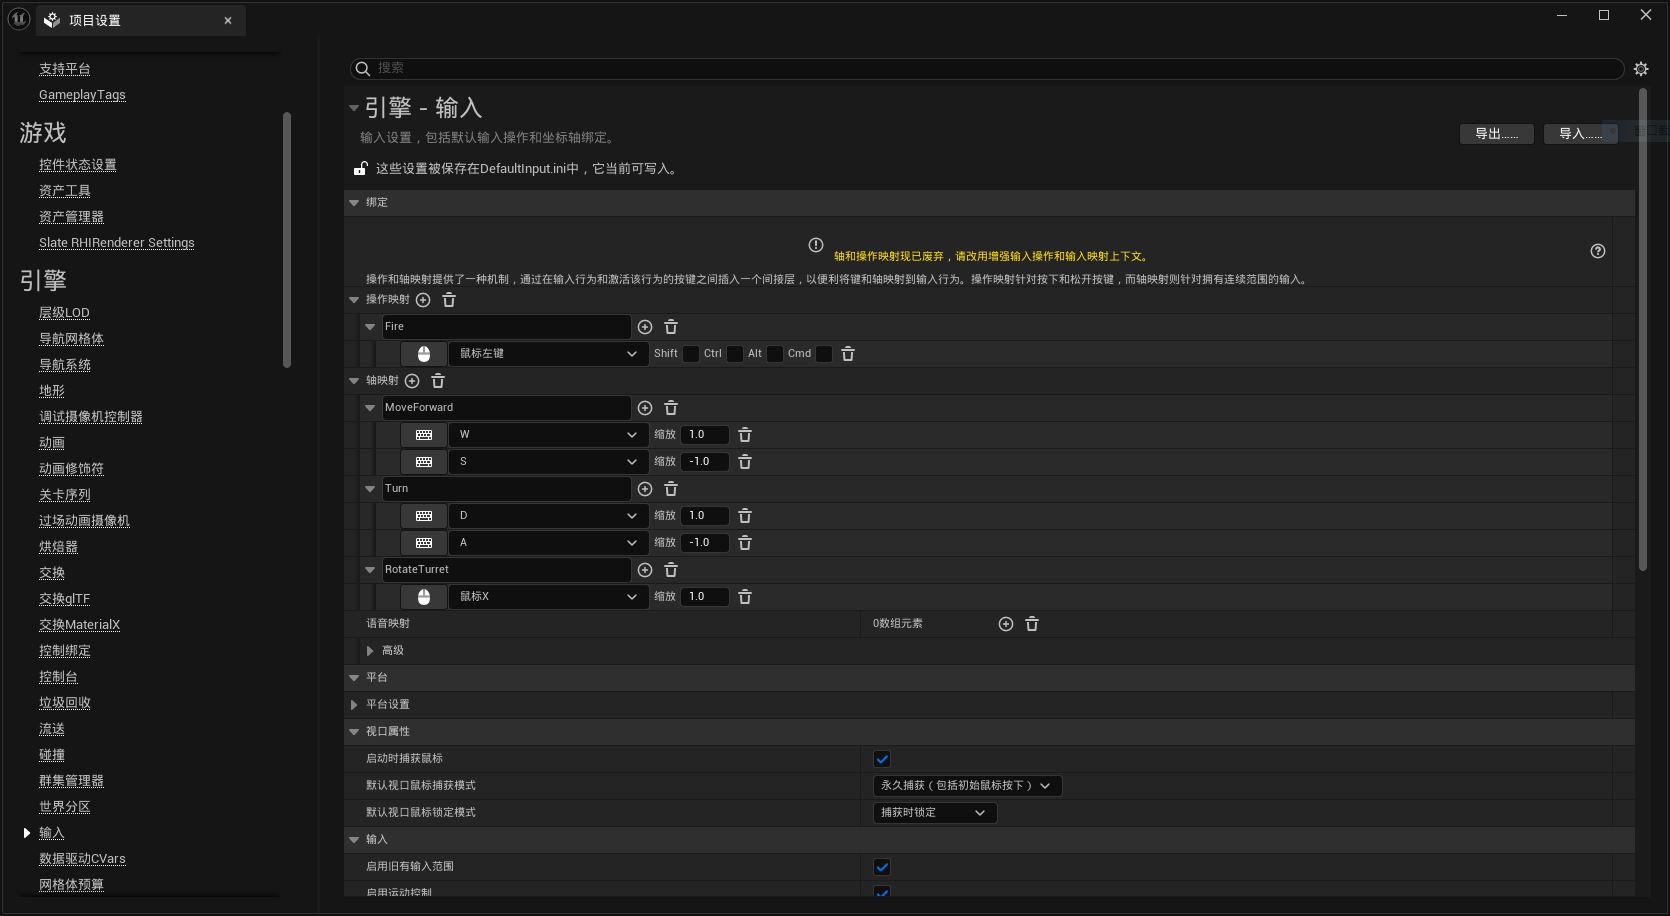Screen dimensions: 1670x916
Task: Add a new action mapping with plus icon
Action: (x=423, y=300)
